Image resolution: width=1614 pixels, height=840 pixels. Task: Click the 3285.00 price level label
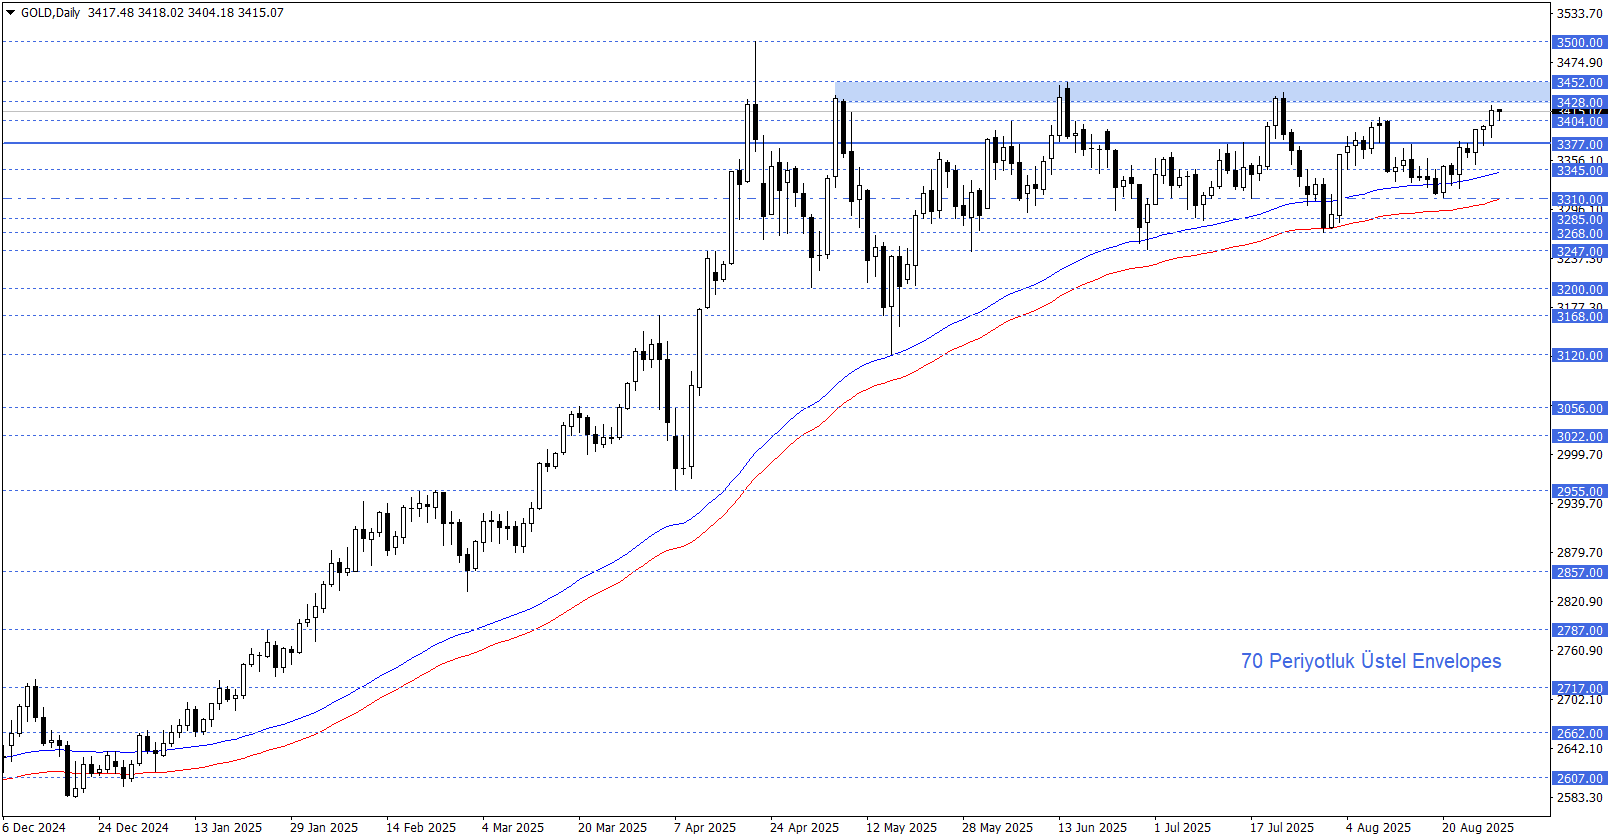pyautogui.click(x=1580, y=219)
